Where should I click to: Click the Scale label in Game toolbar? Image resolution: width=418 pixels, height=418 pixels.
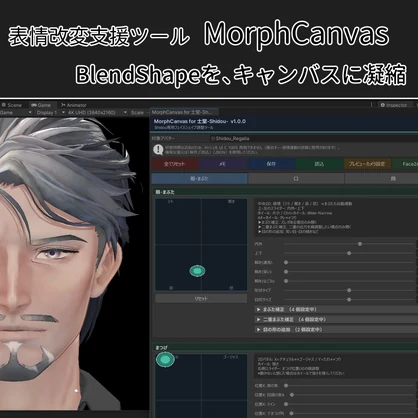point(137,113)
